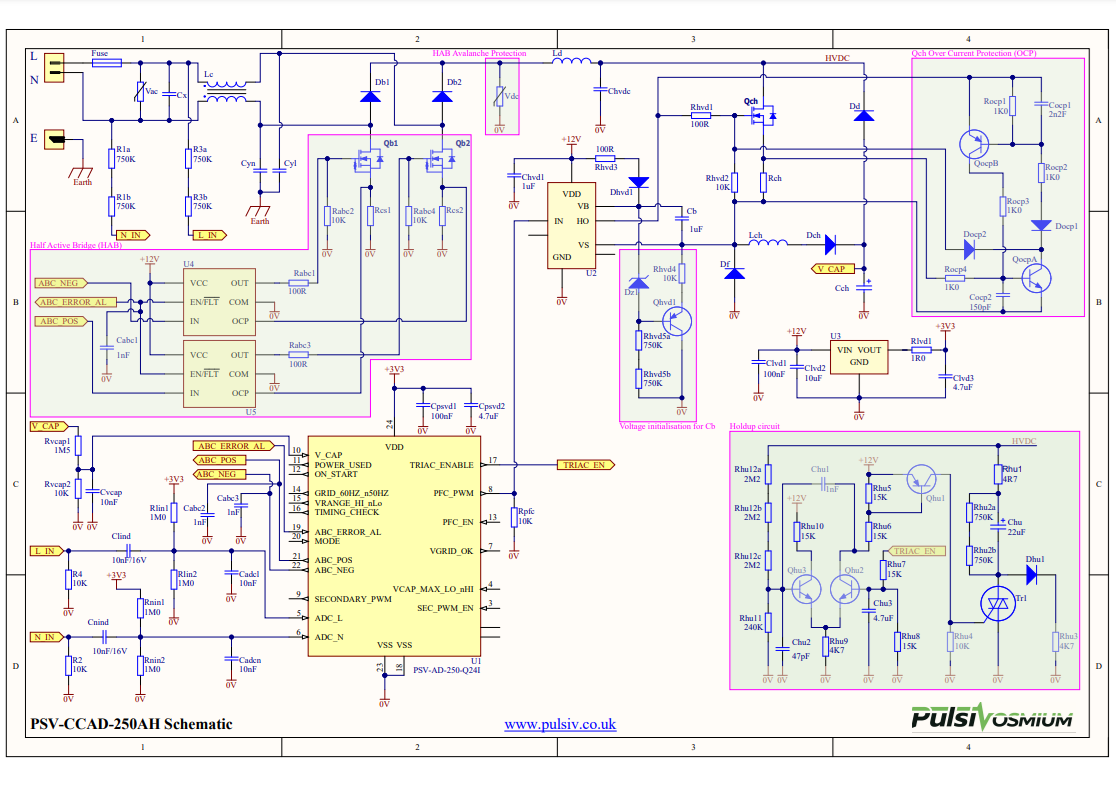Viewport: 1116px width, 789px height.
Task: Click the L_IN port next to R4
Action: click(46, 551)
